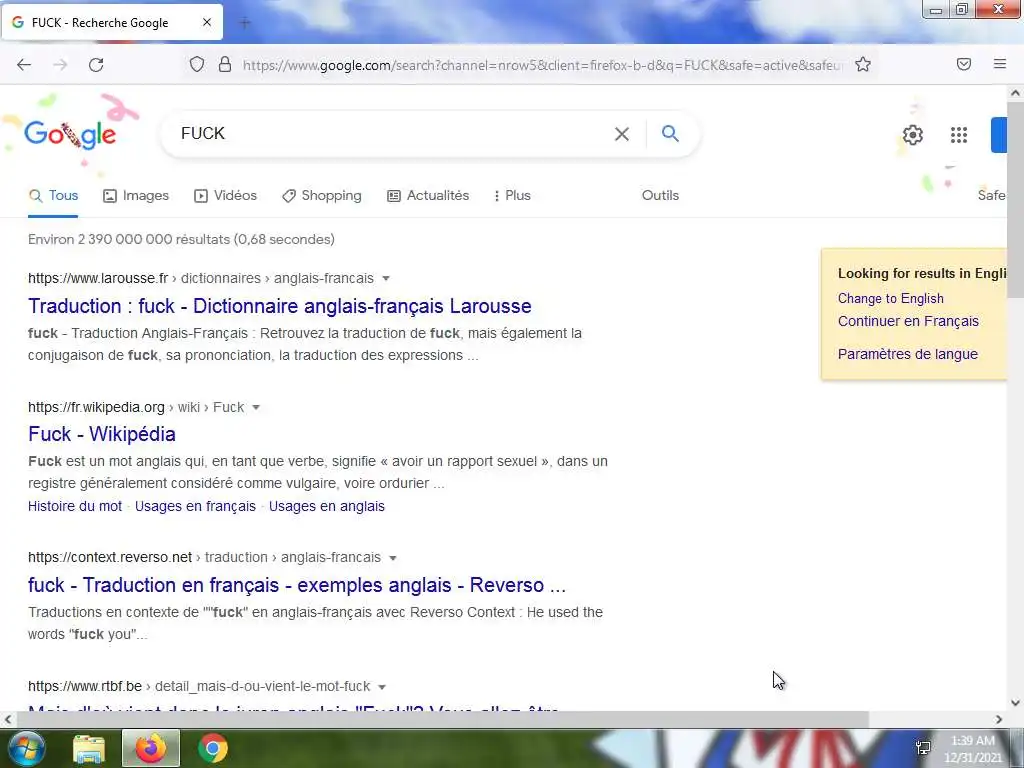Open the Windows Start button
Viewport: 1024px width, 768px height.
26,748
